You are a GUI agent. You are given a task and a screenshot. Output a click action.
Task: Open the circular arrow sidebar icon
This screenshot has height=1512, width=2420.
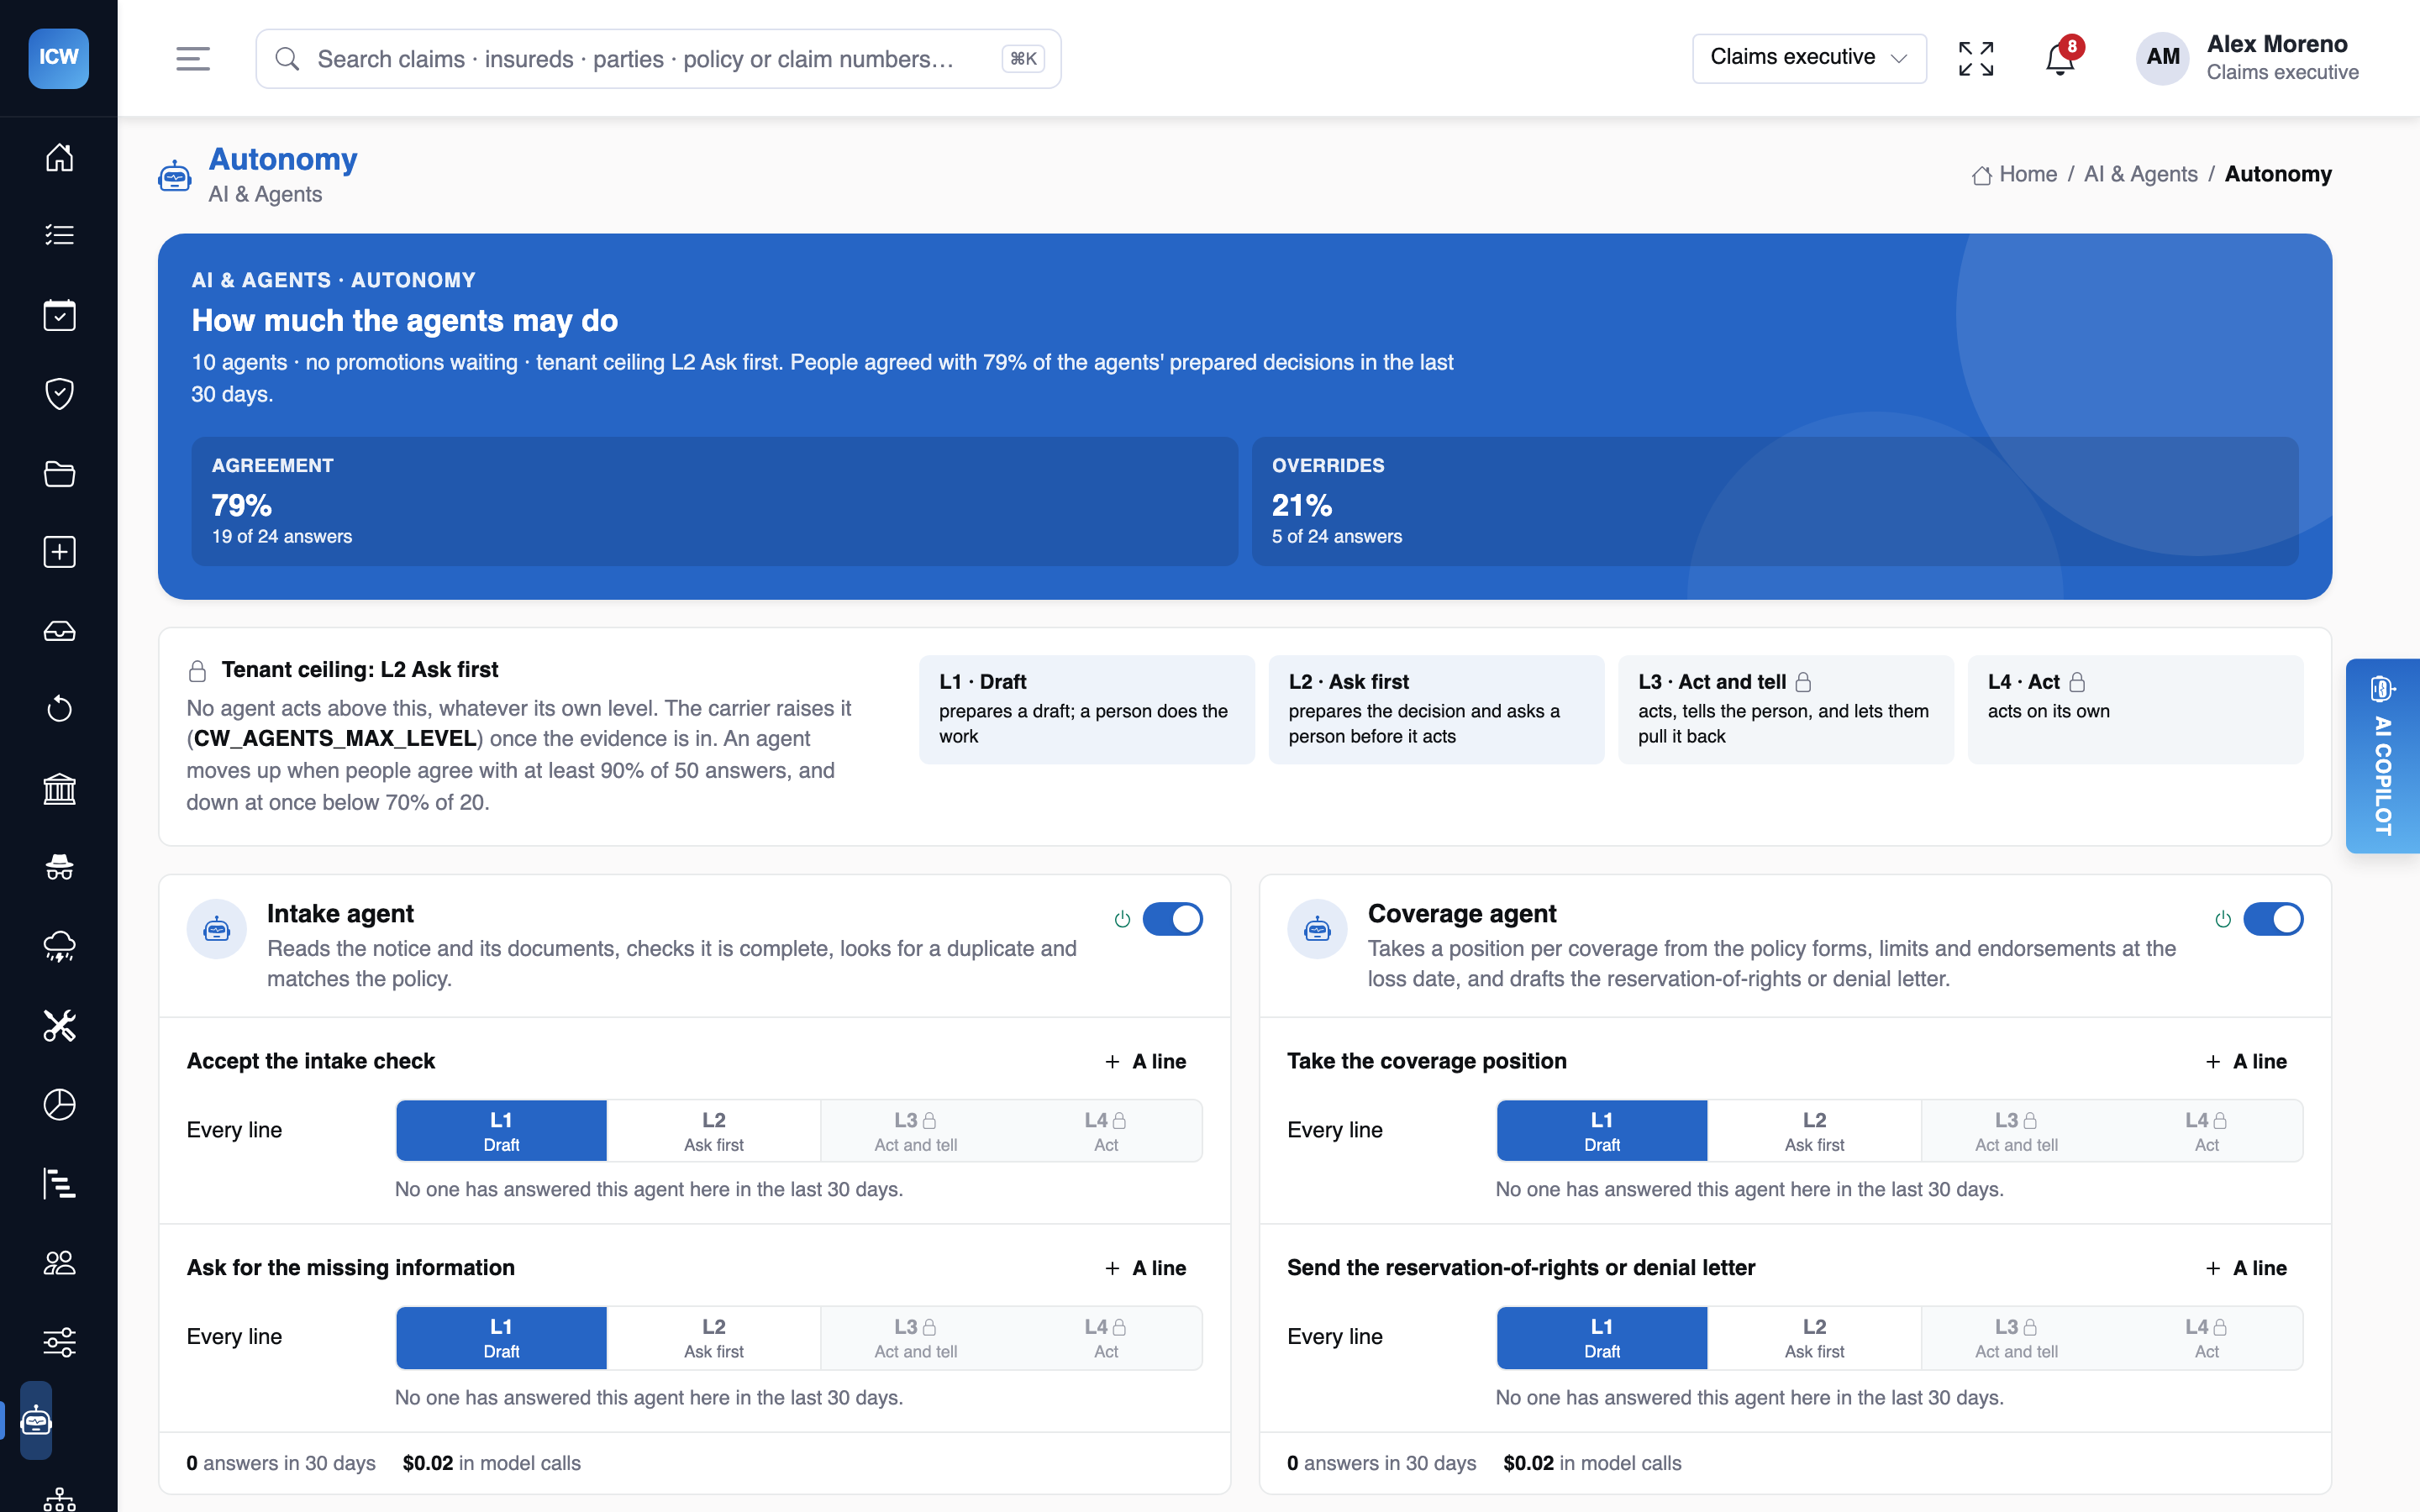tap(59, 709)
